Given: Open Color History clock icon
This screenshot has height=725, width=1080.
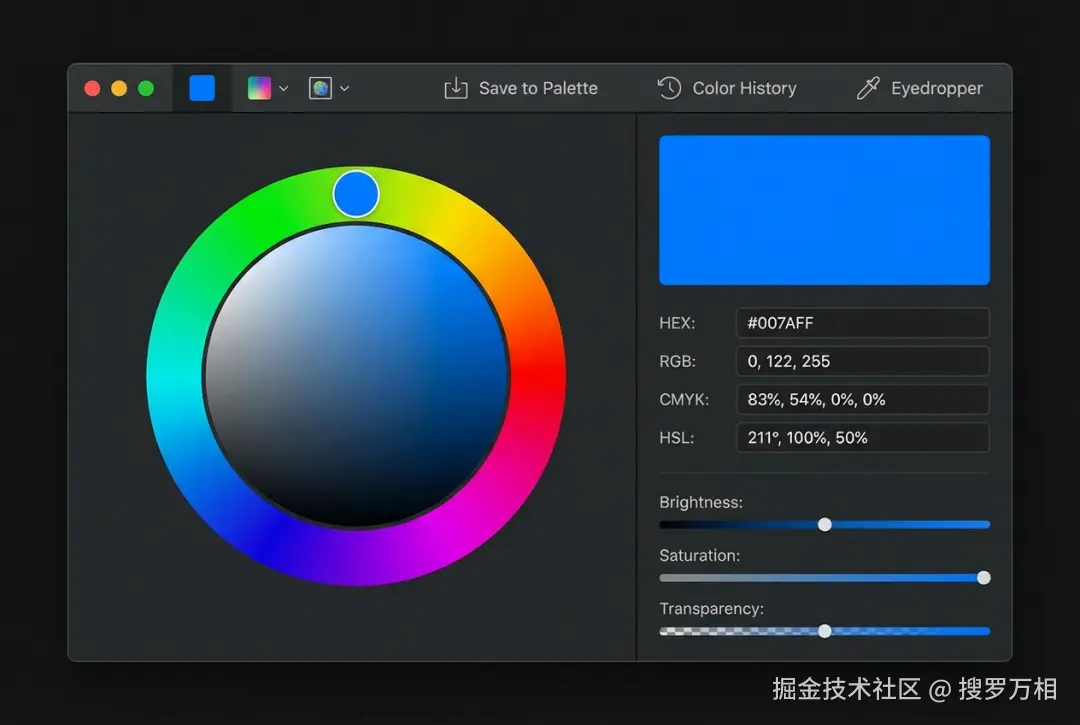Looking at the screenshot, I should (x=669, y=88).
